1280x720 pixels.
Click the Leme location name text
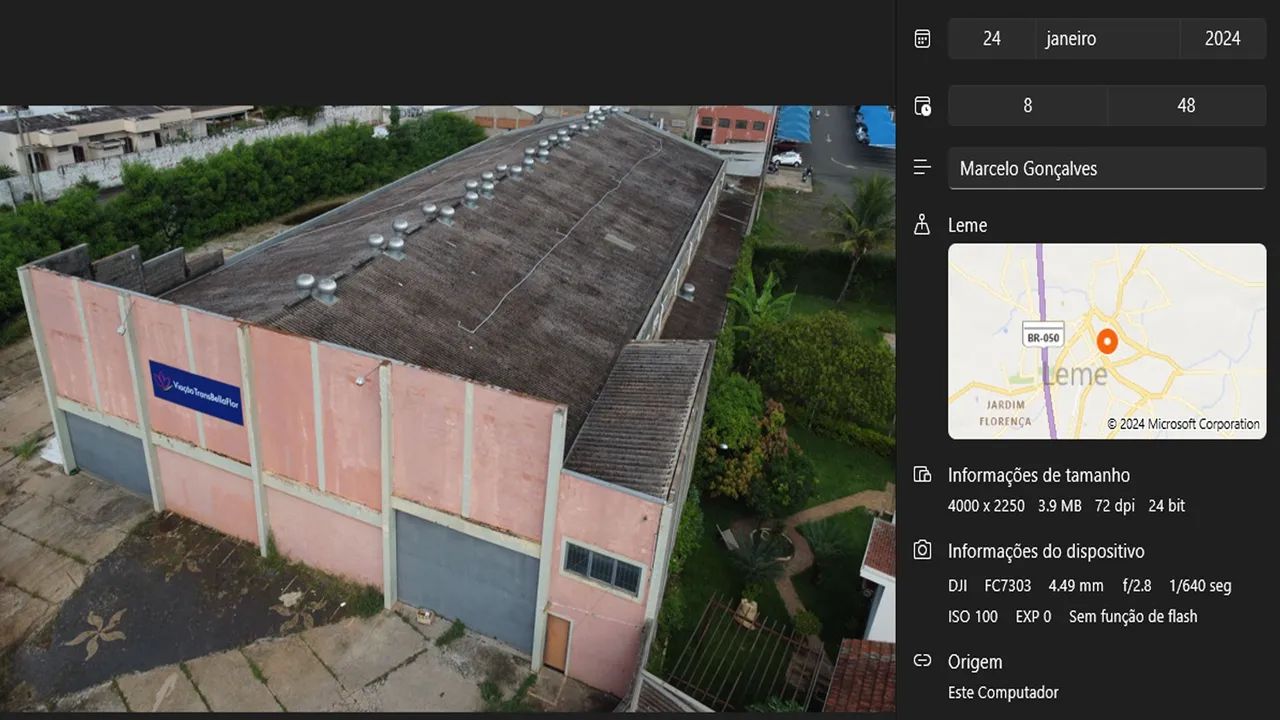[967, 225]
